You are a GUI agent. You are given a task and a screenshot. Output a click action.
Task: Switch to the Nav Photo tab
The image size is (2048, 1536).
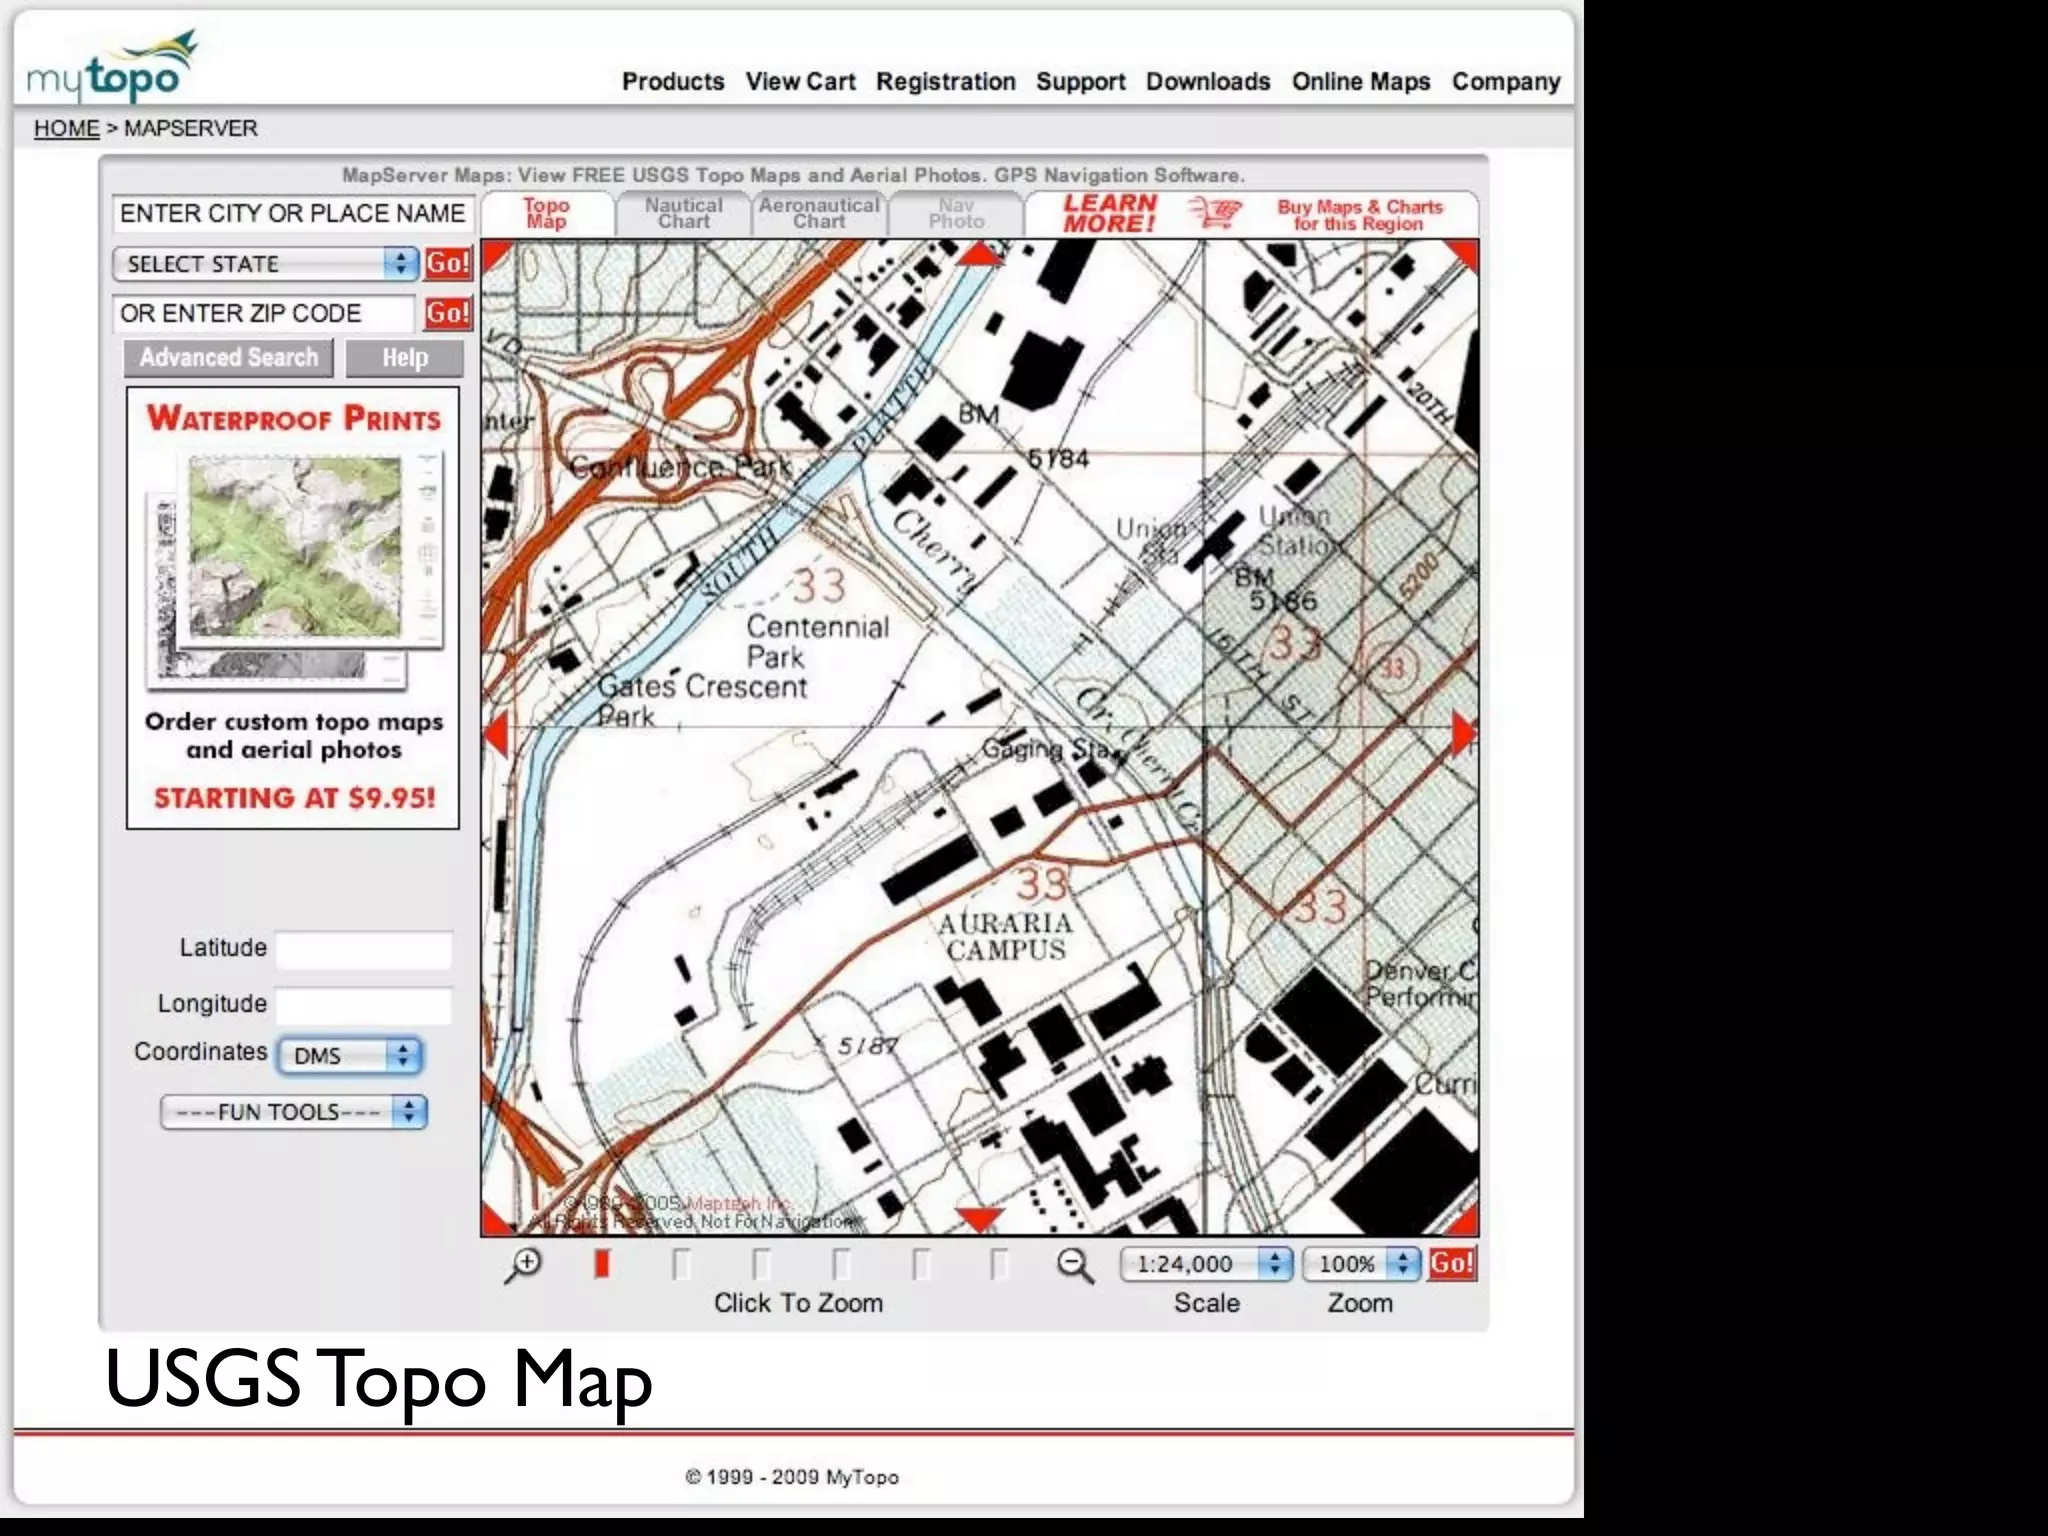coord(956,213)
